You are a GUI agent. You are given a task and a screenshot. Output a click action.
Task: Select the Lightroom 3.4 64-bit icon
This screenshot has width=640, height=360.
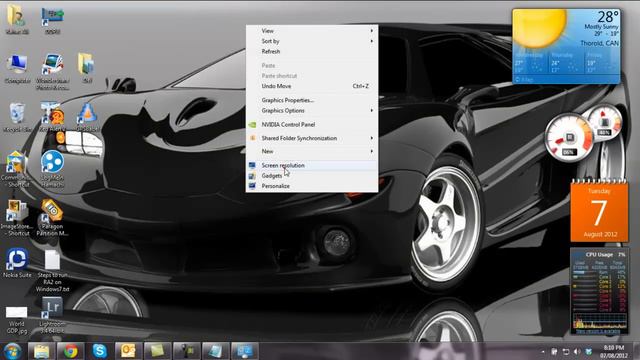tap(52, 315)
